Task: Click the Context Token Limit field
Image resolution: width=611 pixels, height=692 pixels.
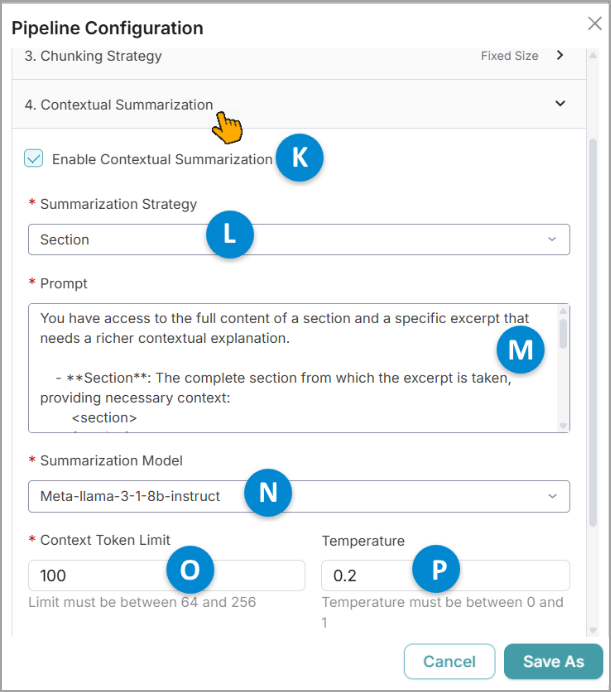Action: click(166, 575)
